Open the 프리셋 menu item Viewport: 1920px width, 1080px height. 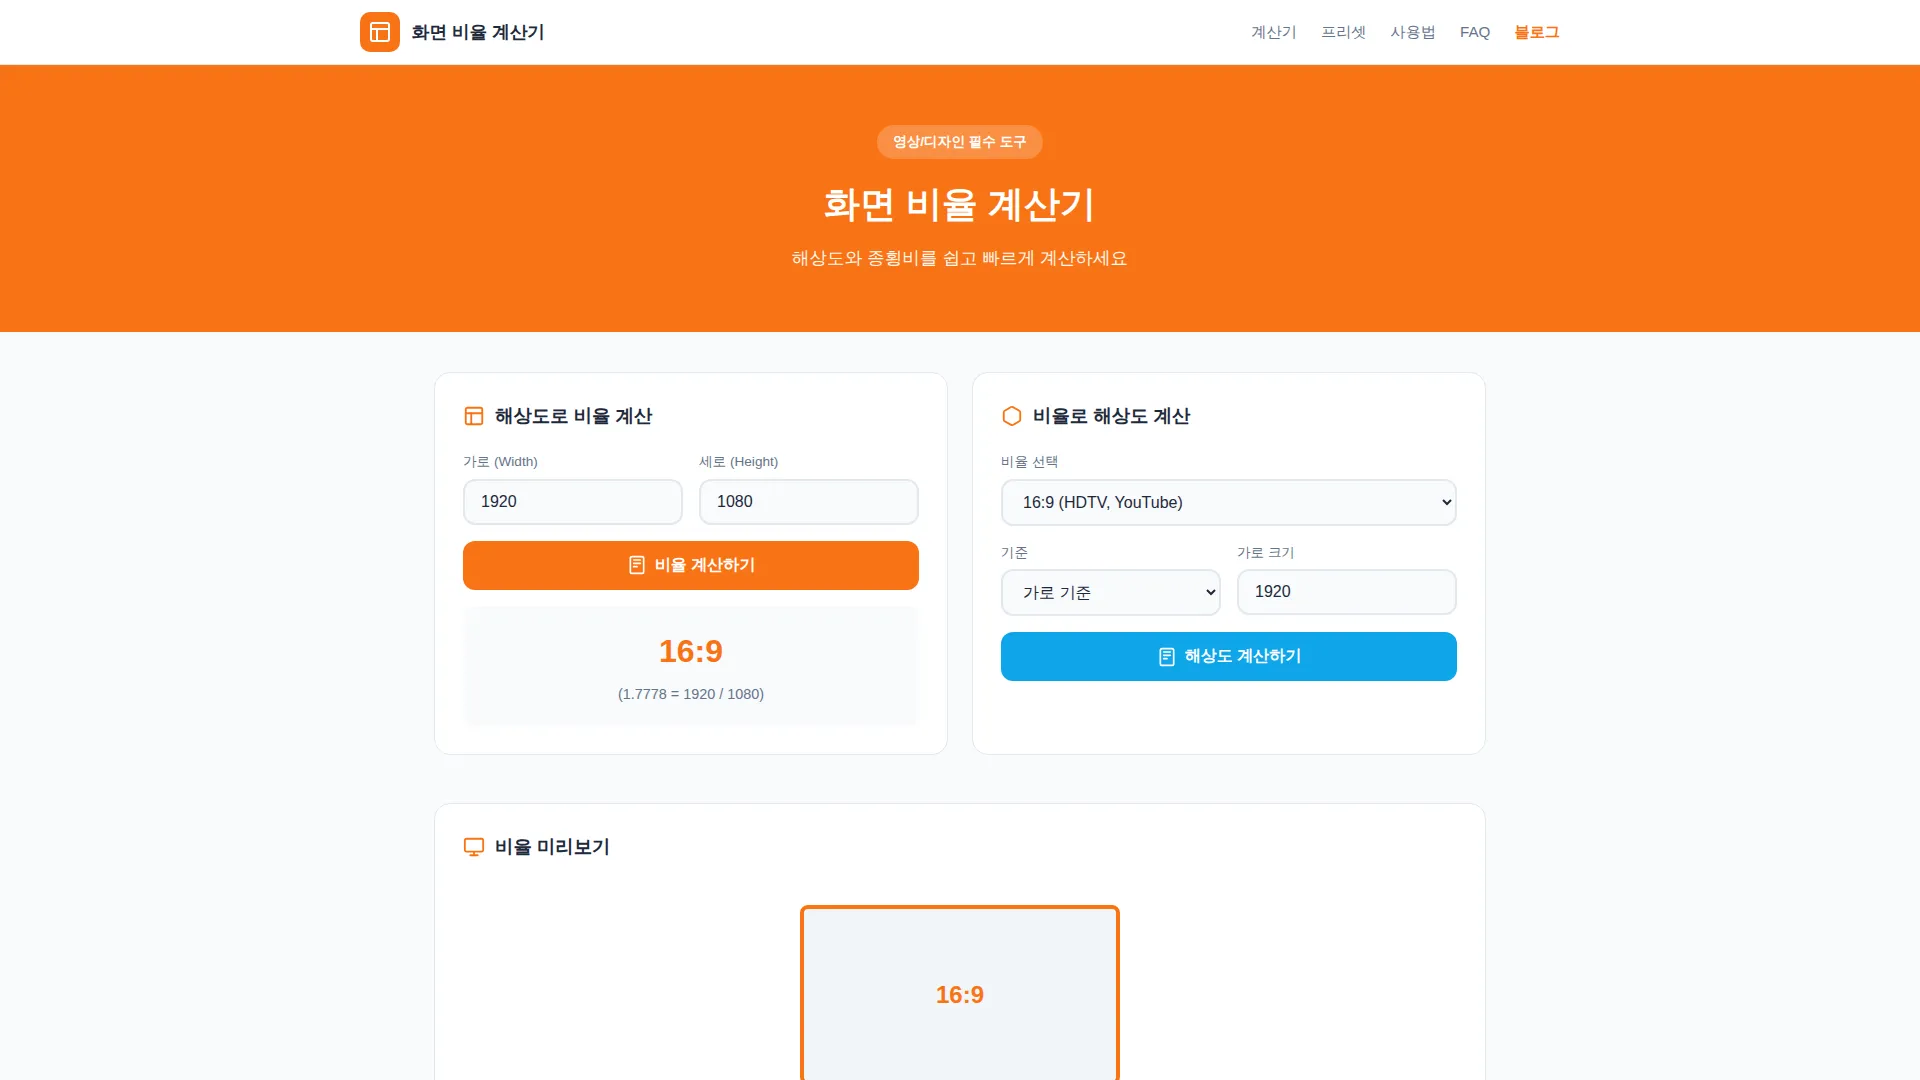1343,32
